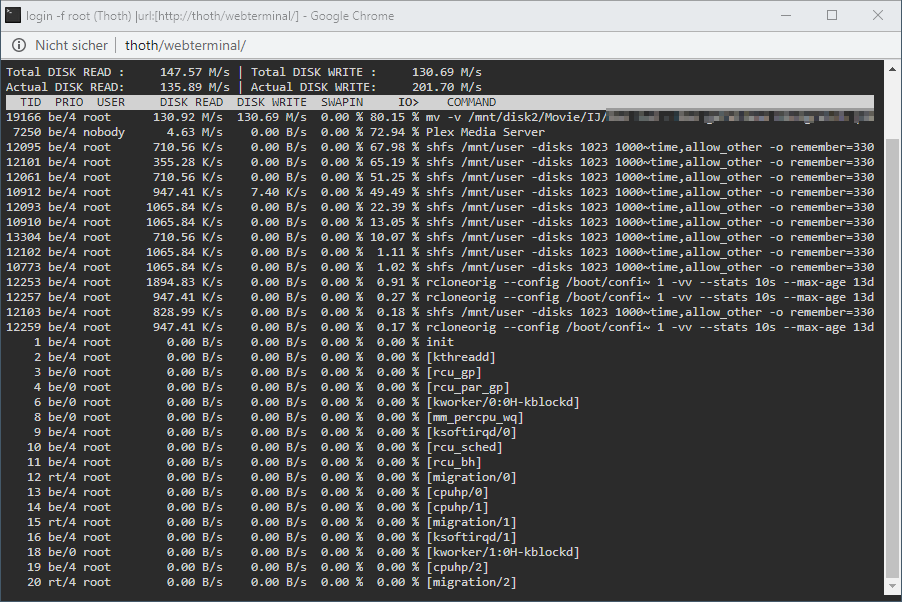Click the [migration/2] process
The width and height of the screenshot is (902, 602).
tap(471, 582)
